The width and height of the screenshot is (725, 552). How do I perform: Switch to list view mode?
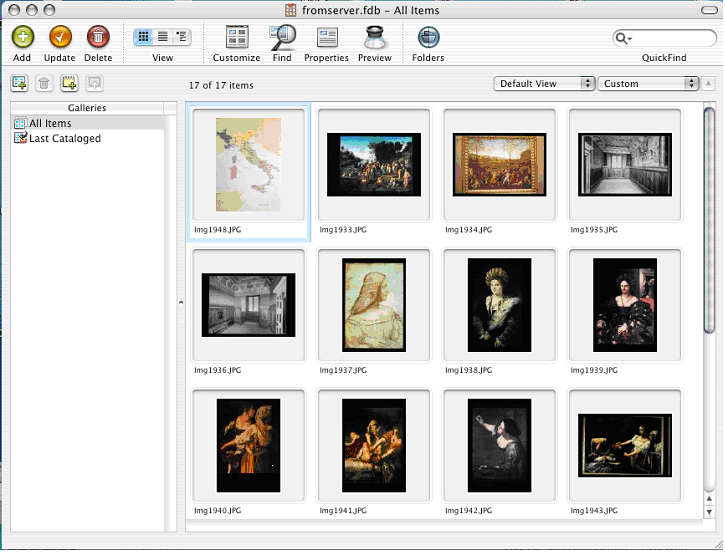[163, 37]
